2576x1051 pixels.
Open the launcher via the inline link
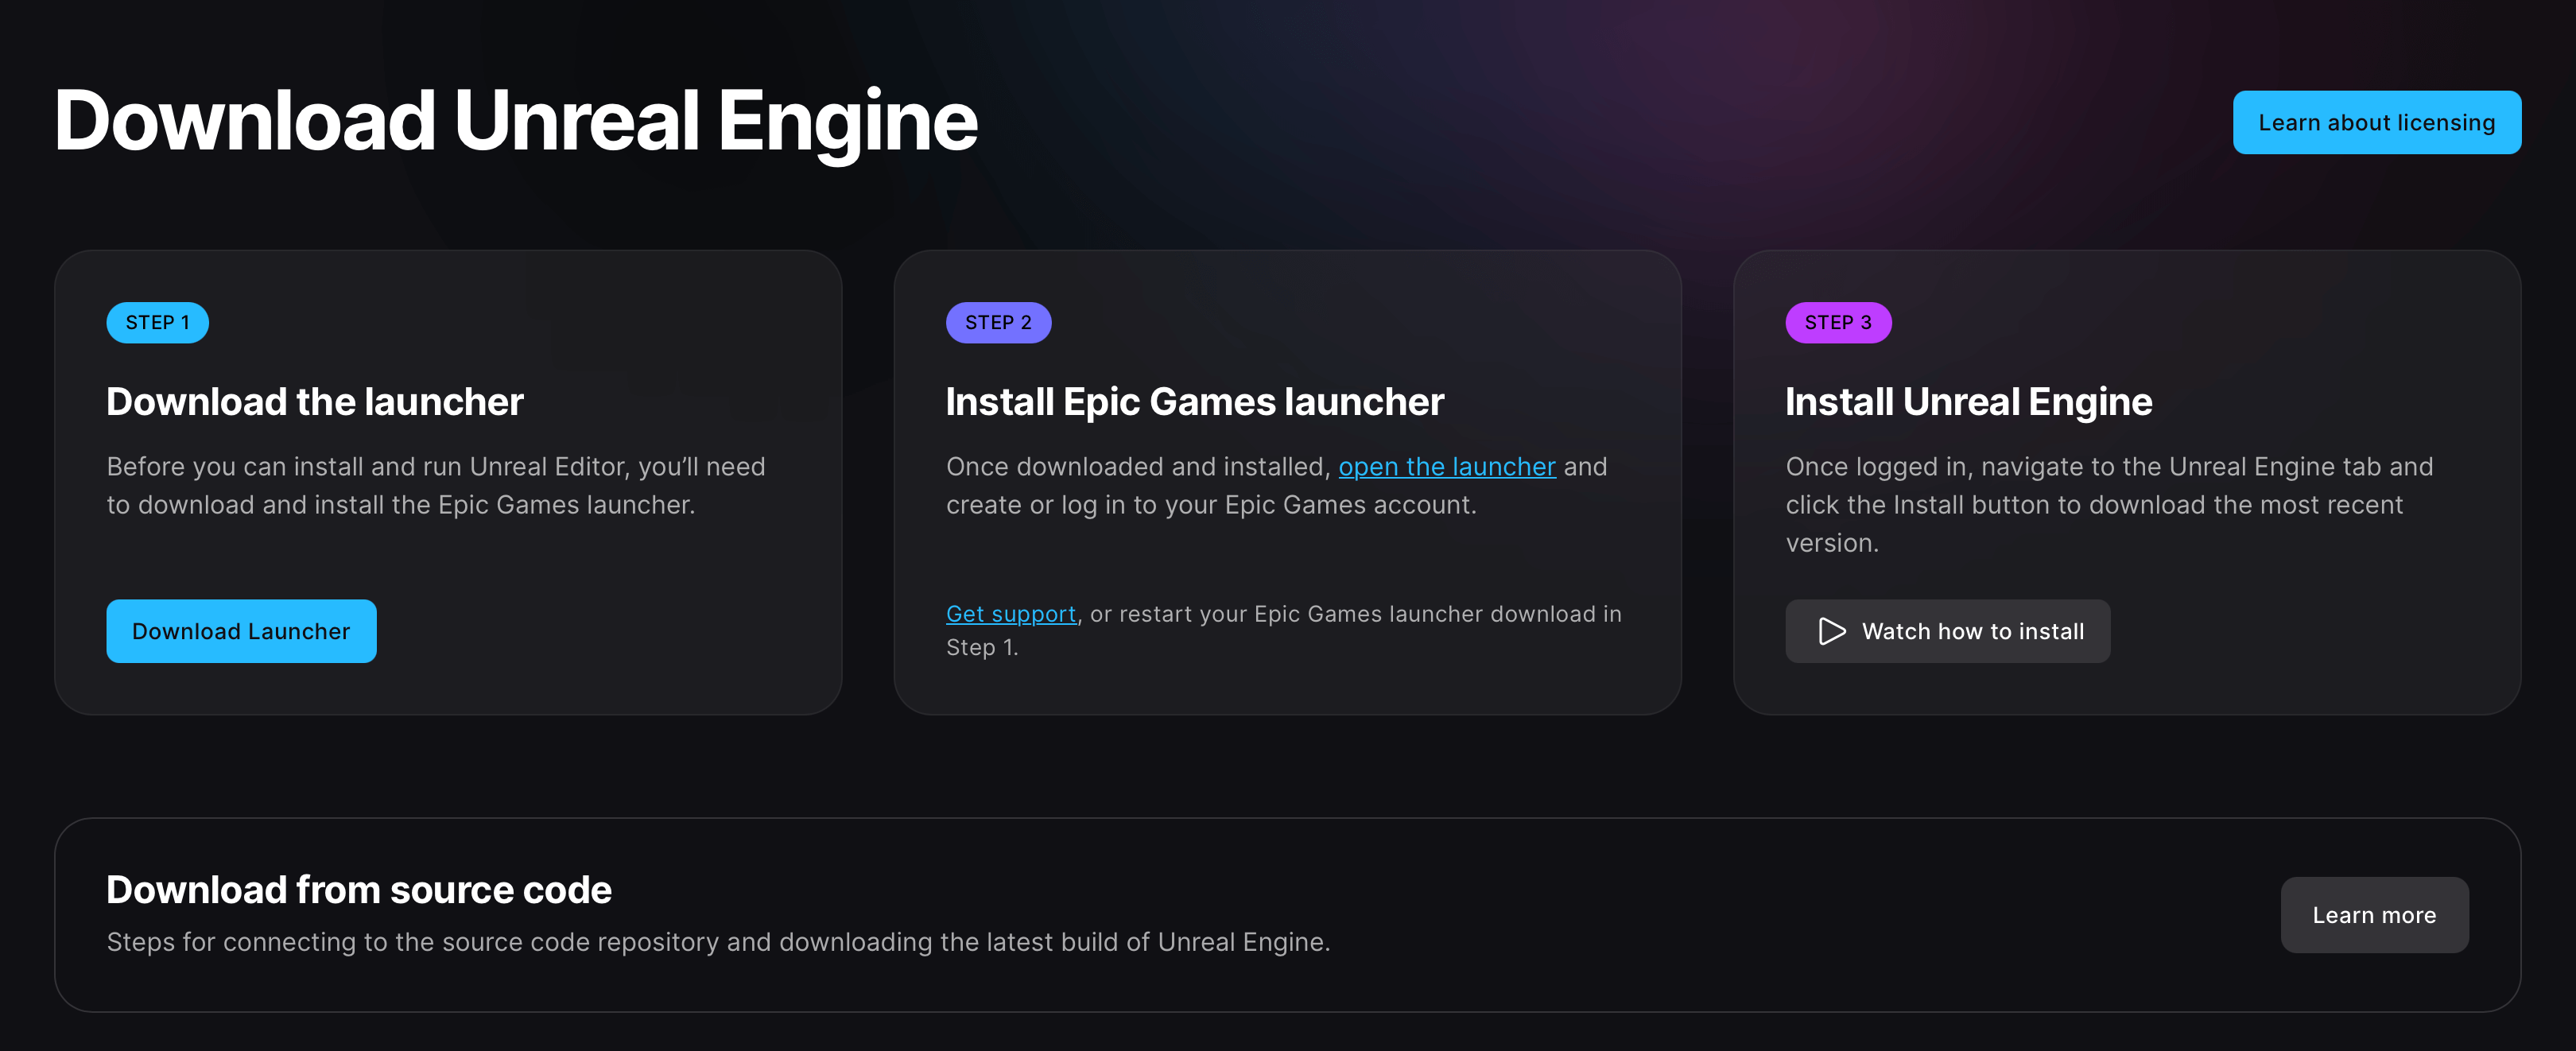tap(1446, 467)
